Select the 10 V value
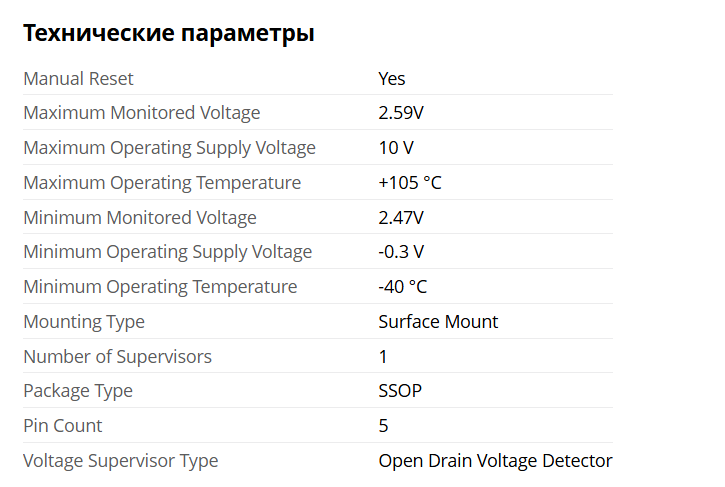Image resolution: width=725 pixels, height=487 pixels. [x=396, y=148]
